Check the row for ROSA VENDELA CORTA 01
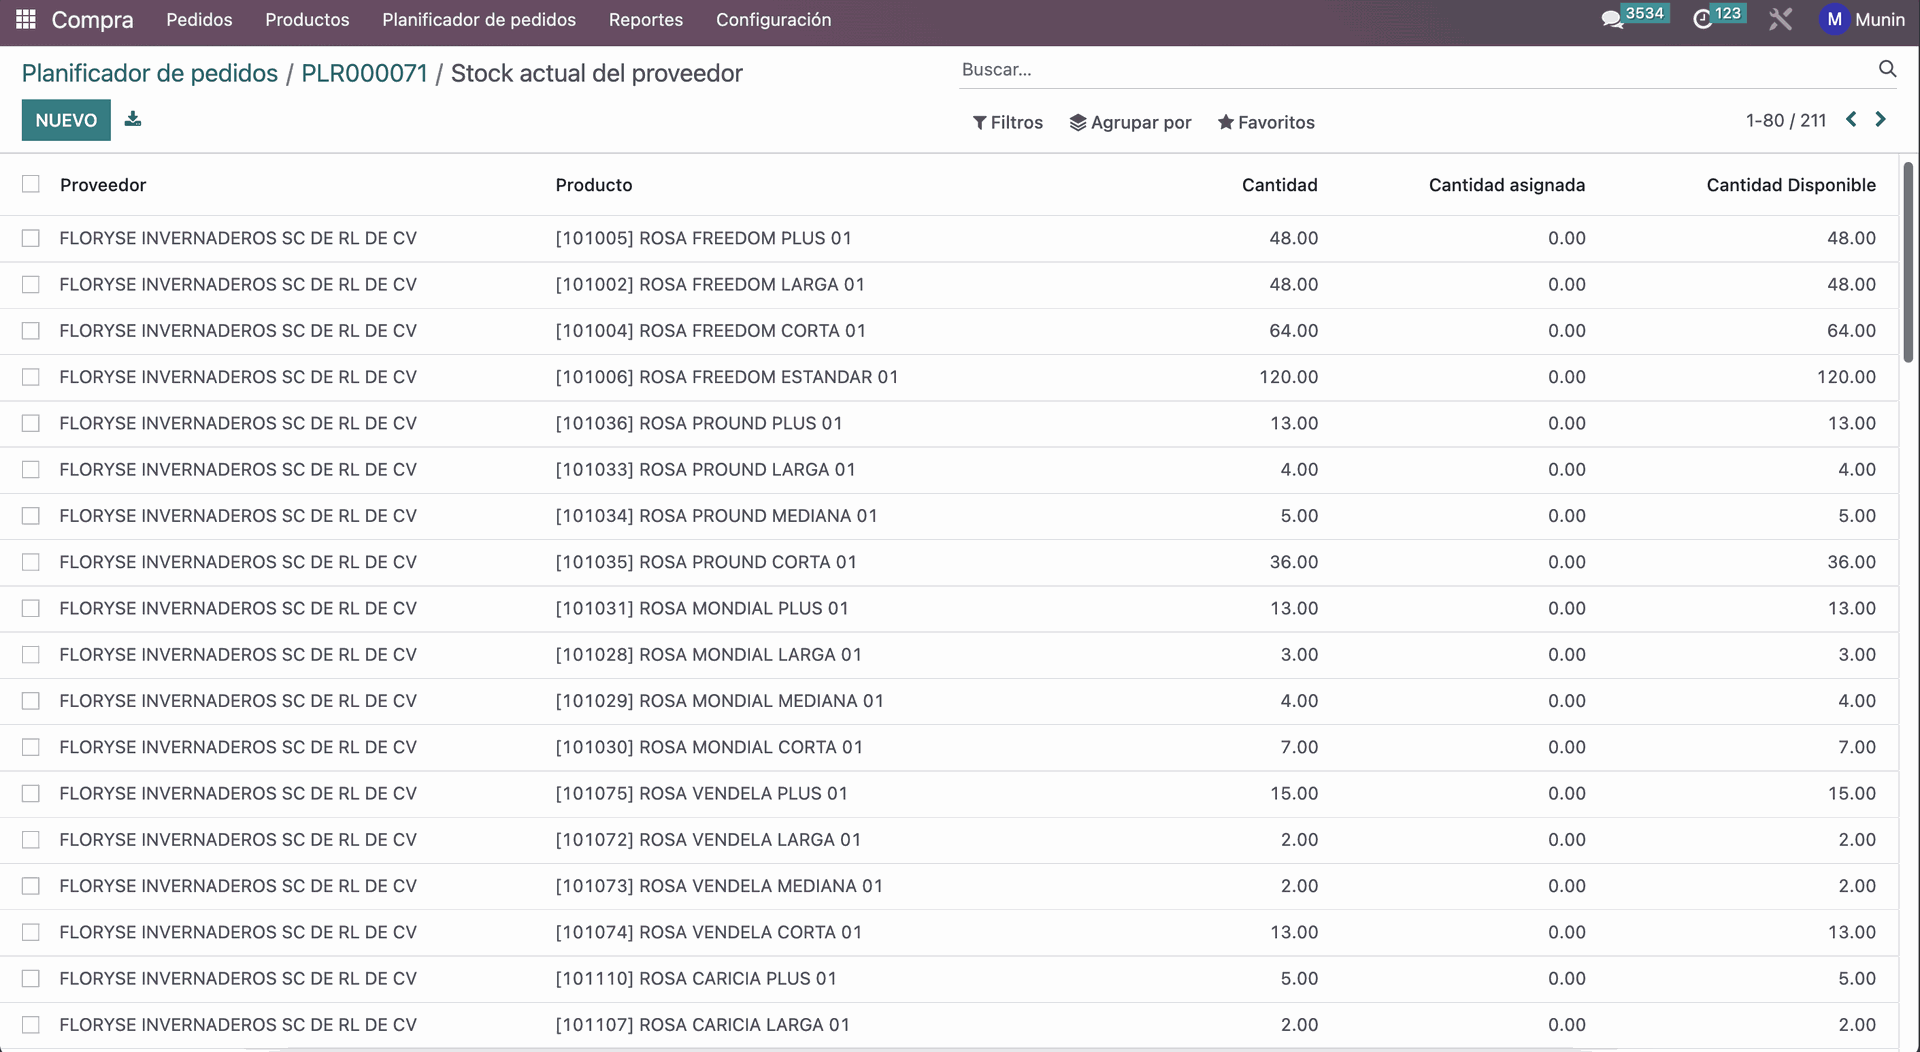Image resolution: width=1920 pixels, height=1052 pixels. pos(31,932)
